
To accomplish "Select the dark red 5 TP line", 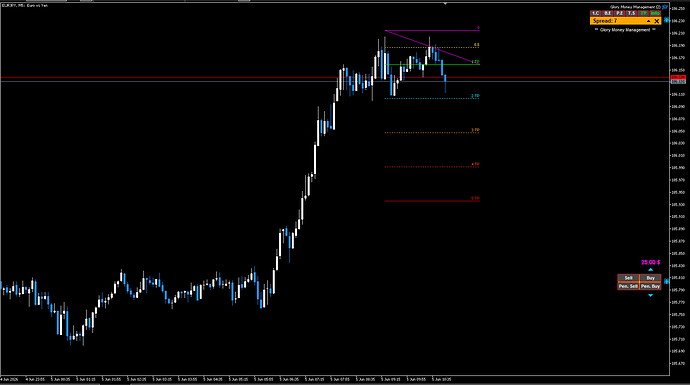I will click(x=433, y=201).
